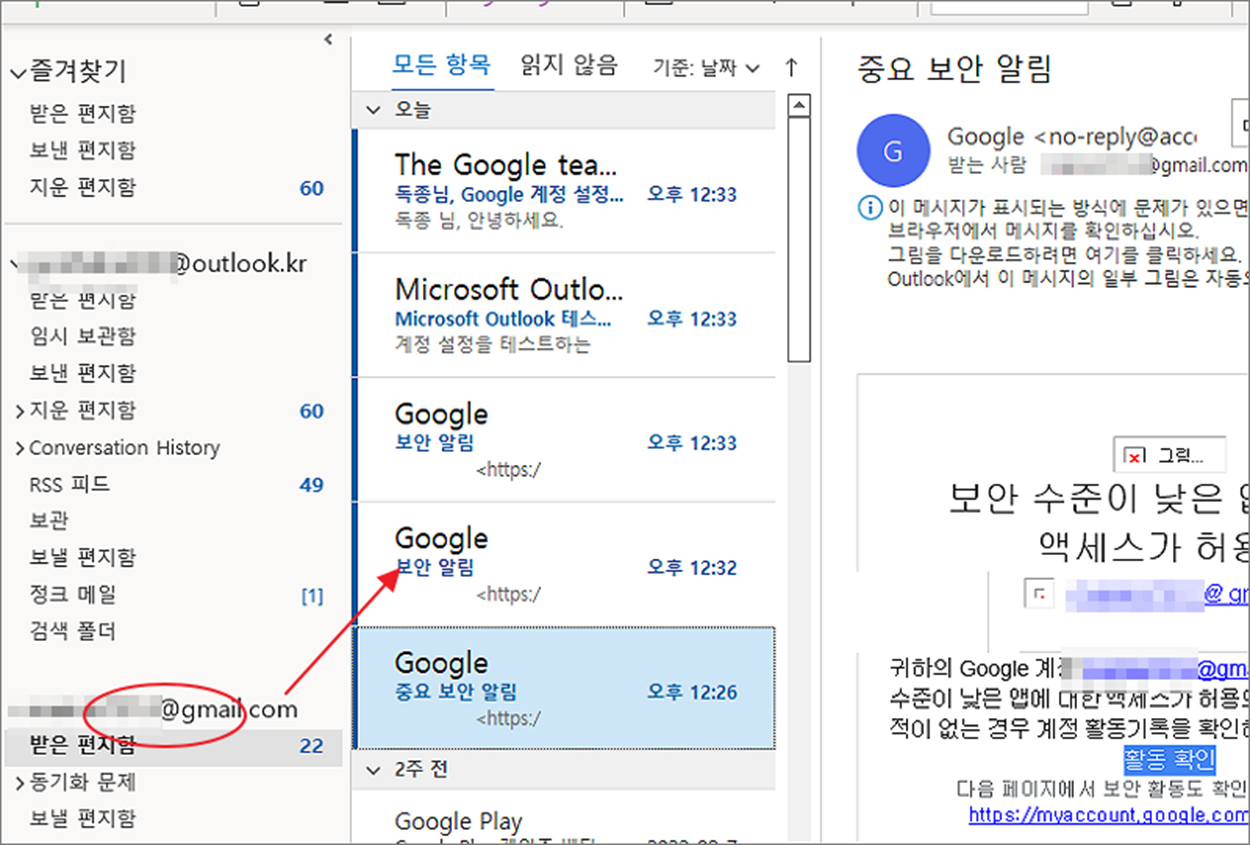The height and width of the screenshot is (845, 1250).
Task: Select the gmail.com 받은 편지함 inbox
Action: (x=172, y=746)
